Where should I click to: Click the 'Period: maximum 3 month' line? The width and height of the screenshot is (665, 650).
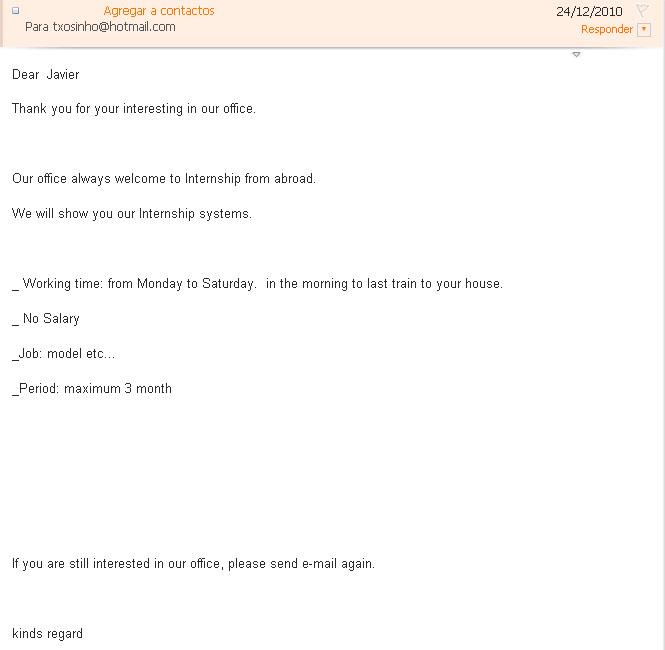93,389
